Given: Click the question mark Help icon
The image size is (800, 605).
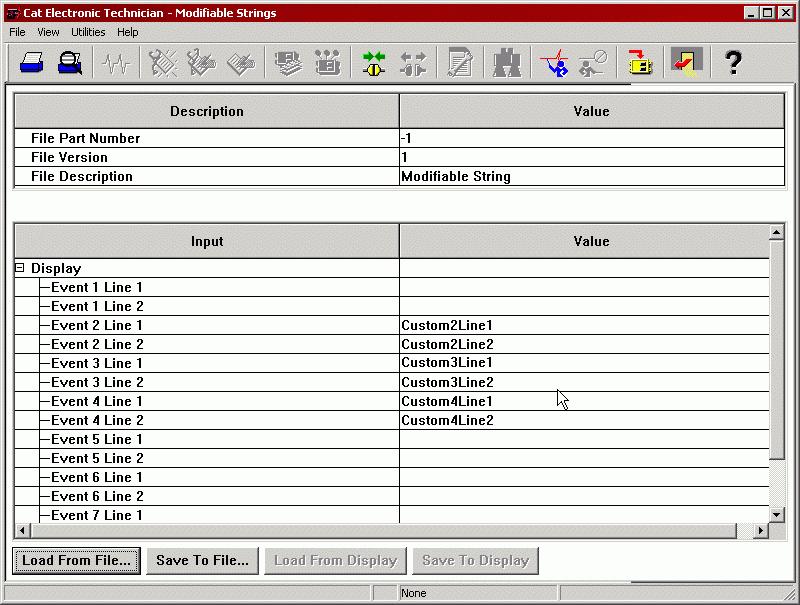Looking at the screenshot, I should click(x=733, y=63).
